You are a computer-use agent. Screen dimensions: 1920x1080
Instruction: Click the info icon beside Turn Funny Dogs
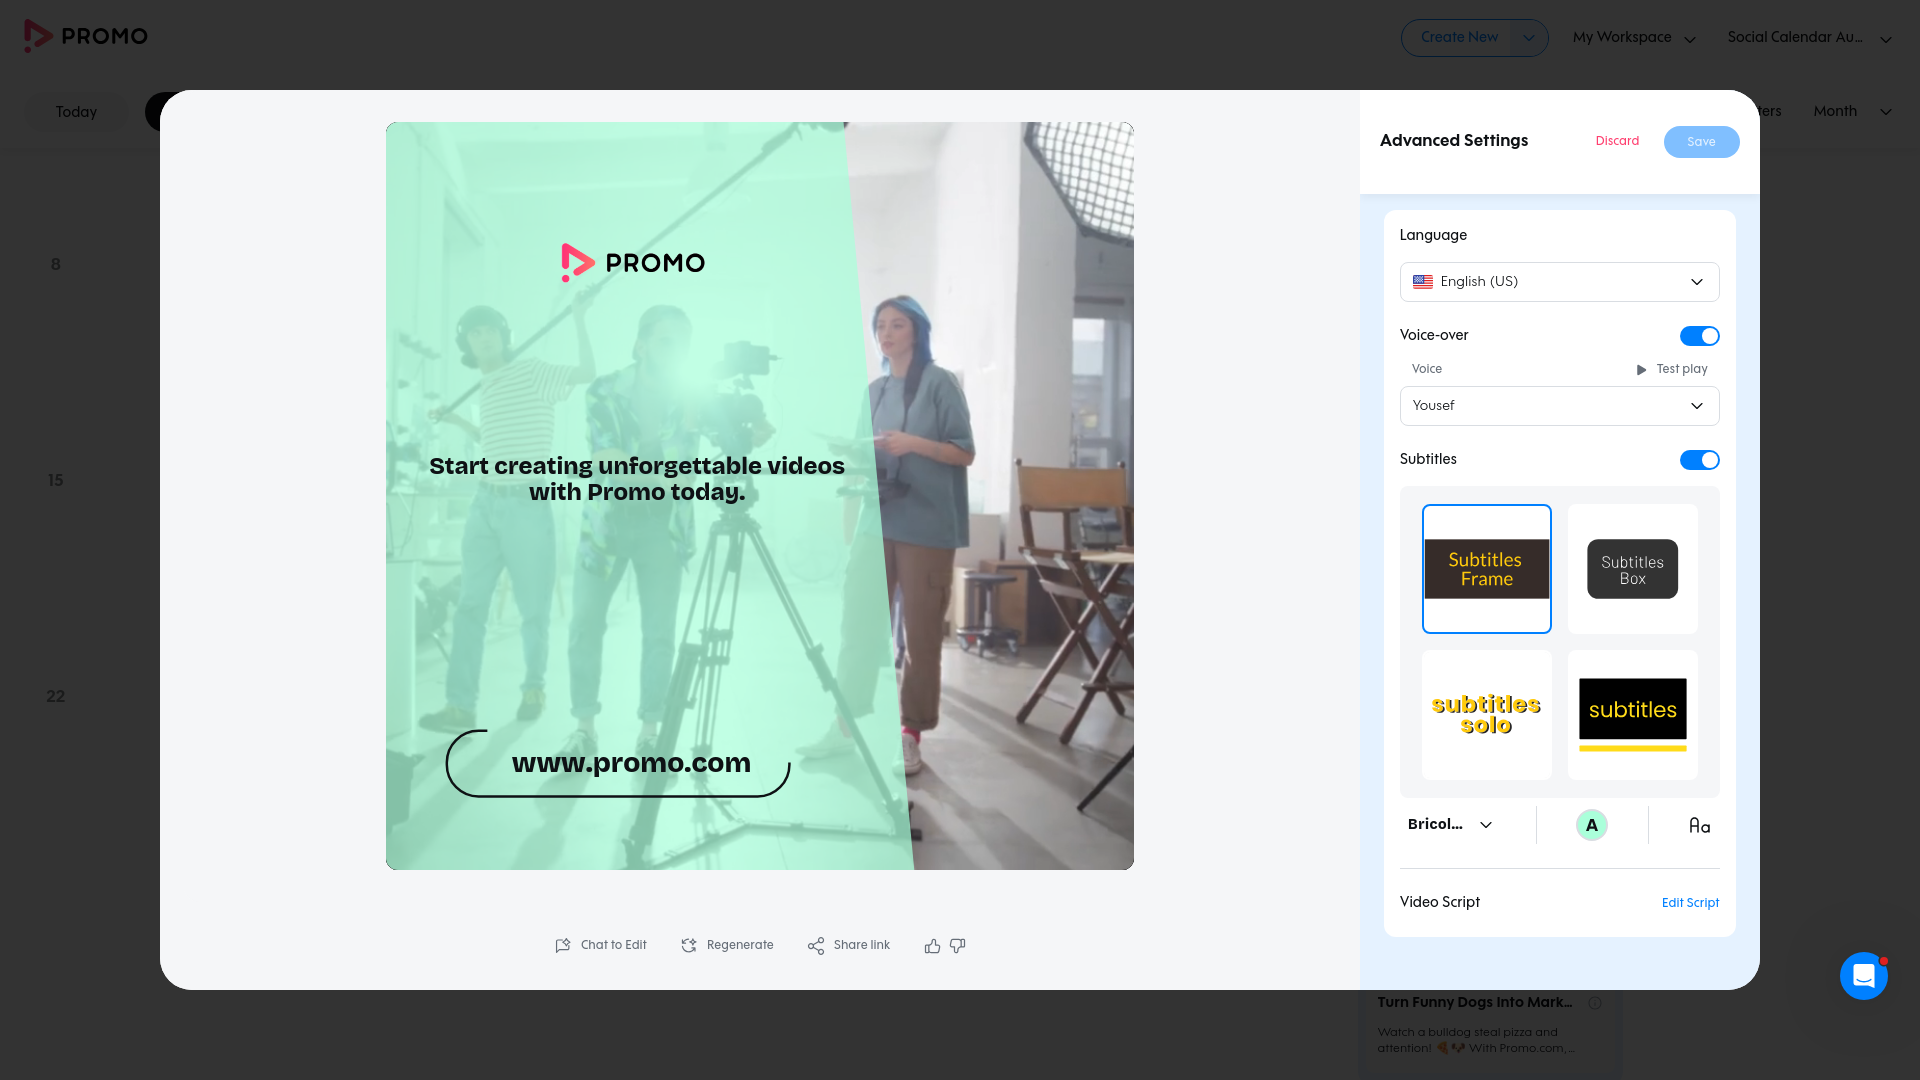(1595, 1003)
